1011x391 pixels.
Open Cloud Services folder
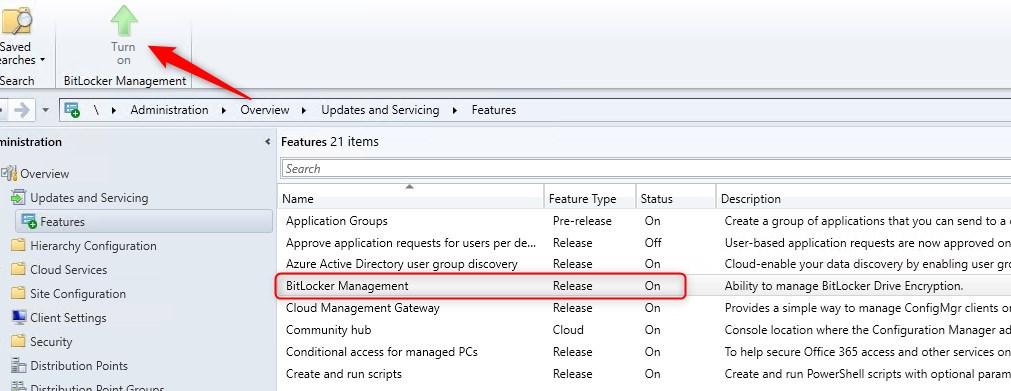click(x=68, y=270)
